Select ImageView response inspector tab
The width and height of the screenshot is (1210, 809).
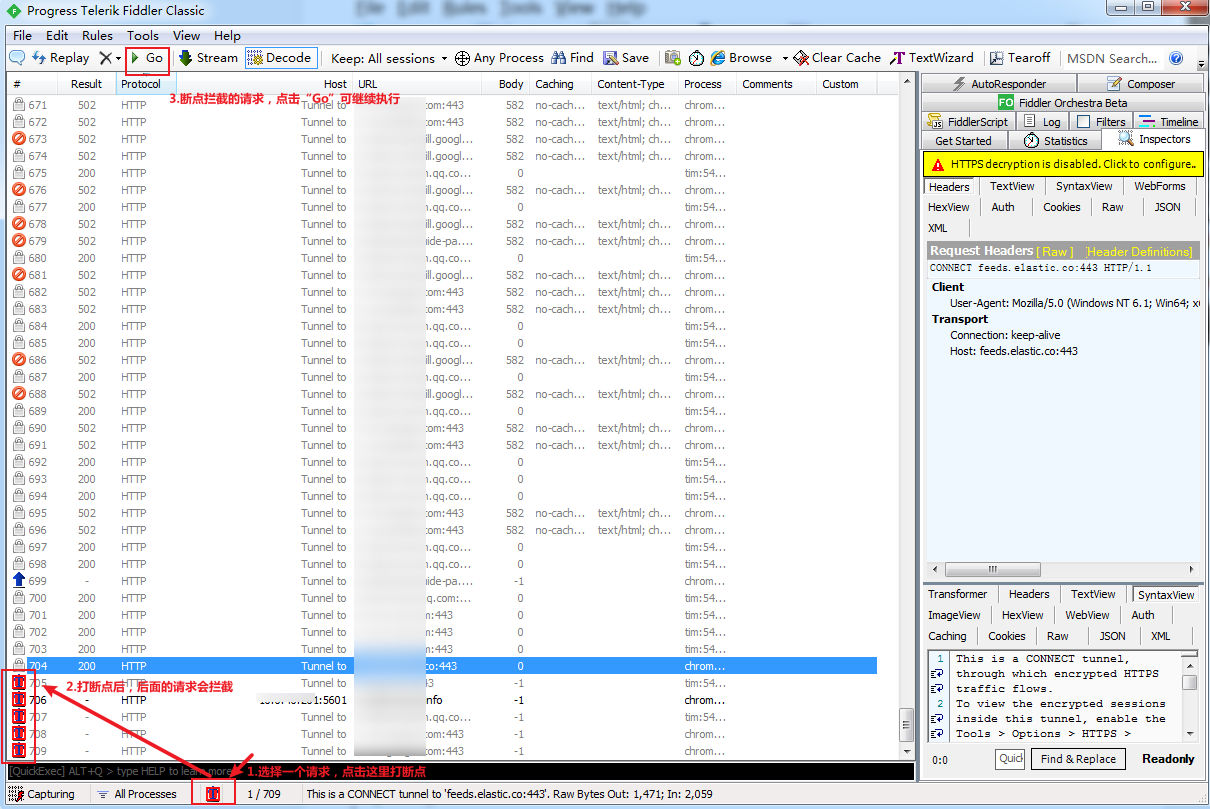[954, 615]
